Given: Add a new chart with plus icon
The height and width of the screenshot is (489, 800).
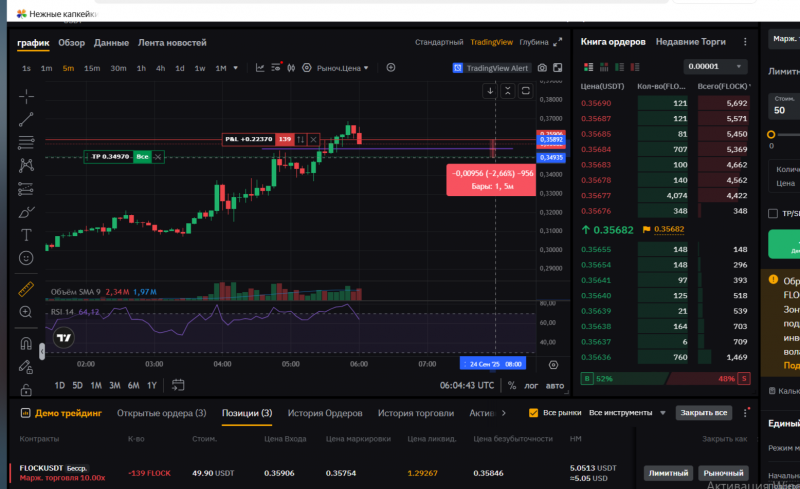Looking at the screenshot, I should click(x=391, y=68).
